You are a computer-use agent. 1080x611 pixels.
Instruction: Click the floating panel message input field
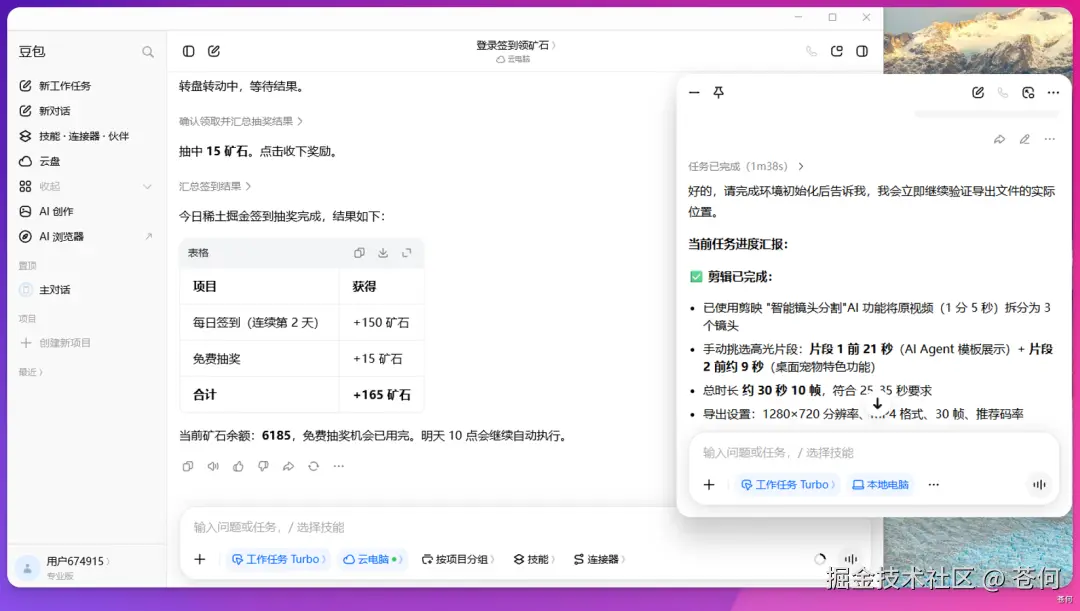point(873,453)
